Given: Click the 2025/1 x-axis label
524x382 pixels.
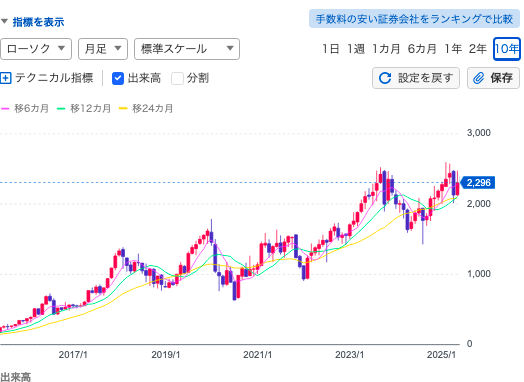Looking at the screenshot, I should 441,355.
